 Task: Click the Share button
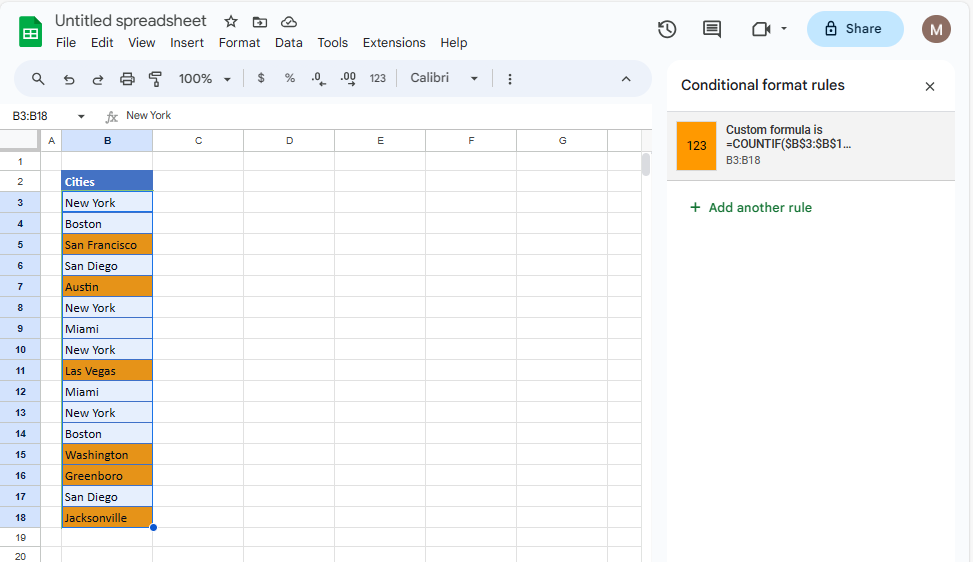[x=854, y=29]
